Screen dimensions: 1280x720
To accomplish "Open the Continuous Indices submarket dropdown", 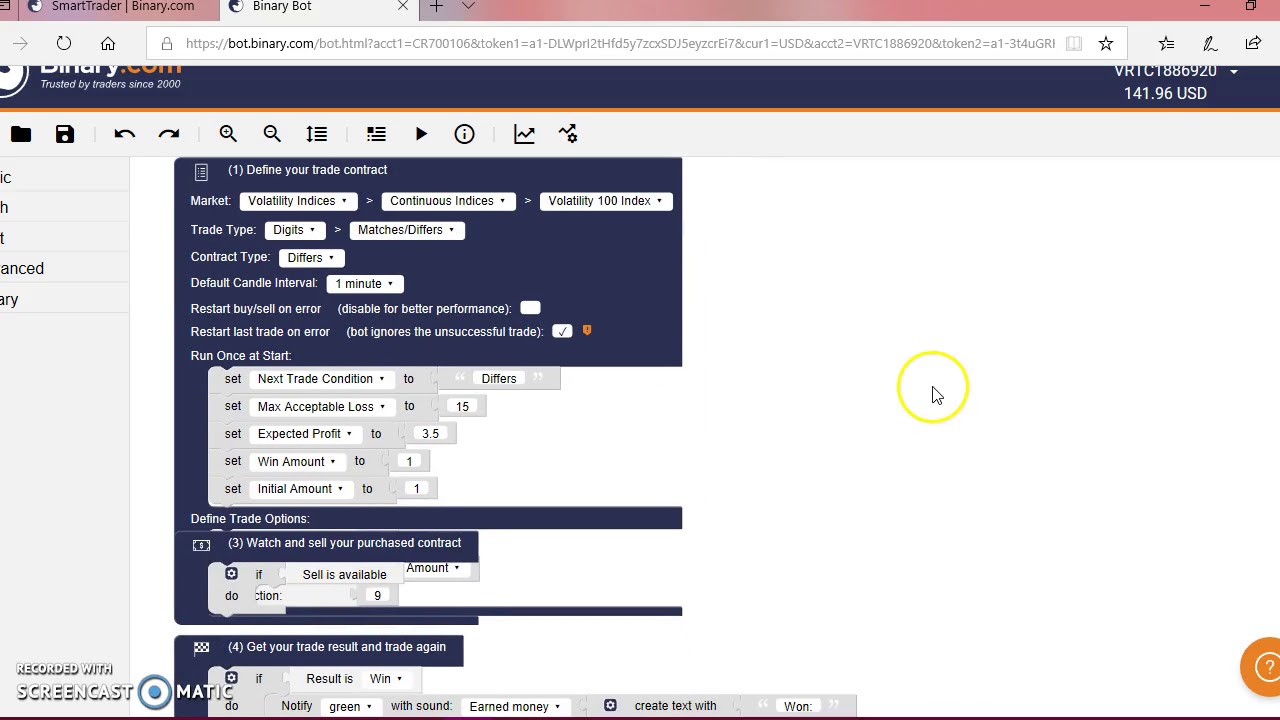I will point(448,201).
